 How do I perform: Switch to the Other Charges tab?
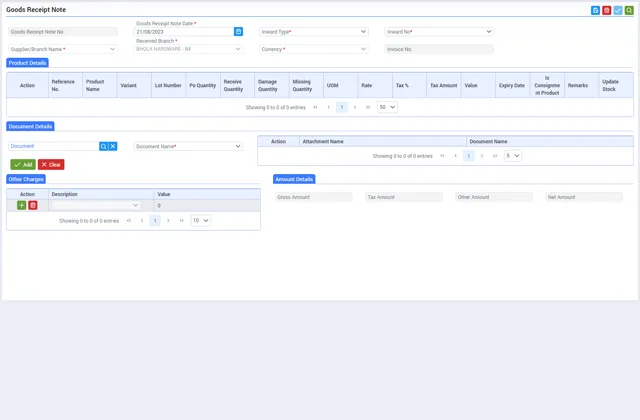26,179
